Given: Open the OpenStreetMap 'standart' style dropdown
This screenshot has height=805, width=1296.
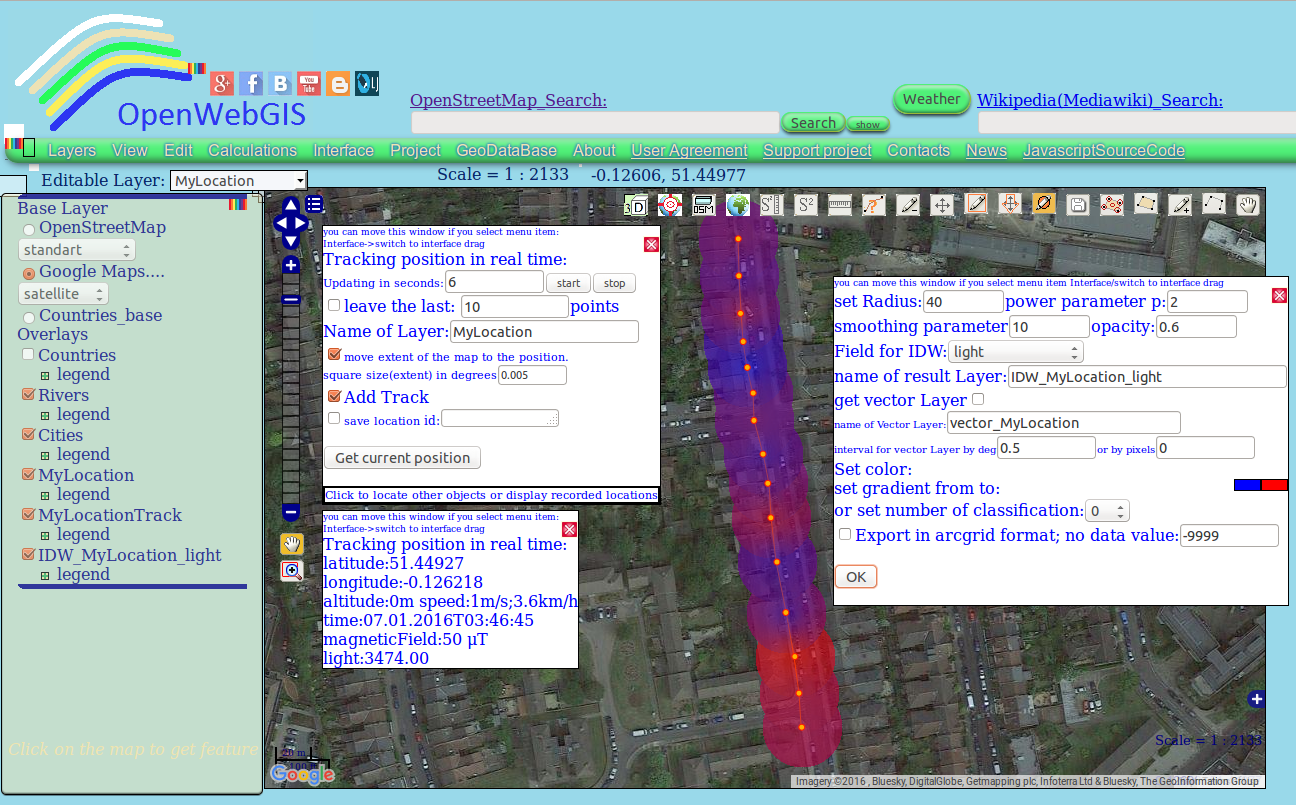Looking at the screenshot, I should [x=77, y=250].
